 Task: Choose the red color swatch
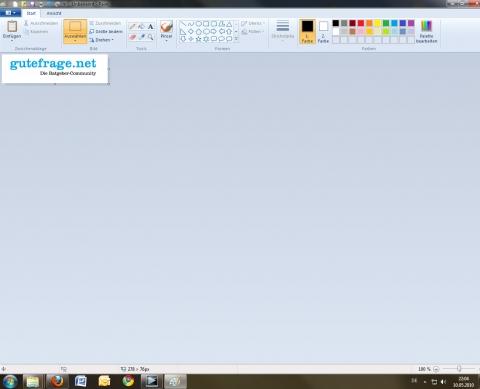361,23
